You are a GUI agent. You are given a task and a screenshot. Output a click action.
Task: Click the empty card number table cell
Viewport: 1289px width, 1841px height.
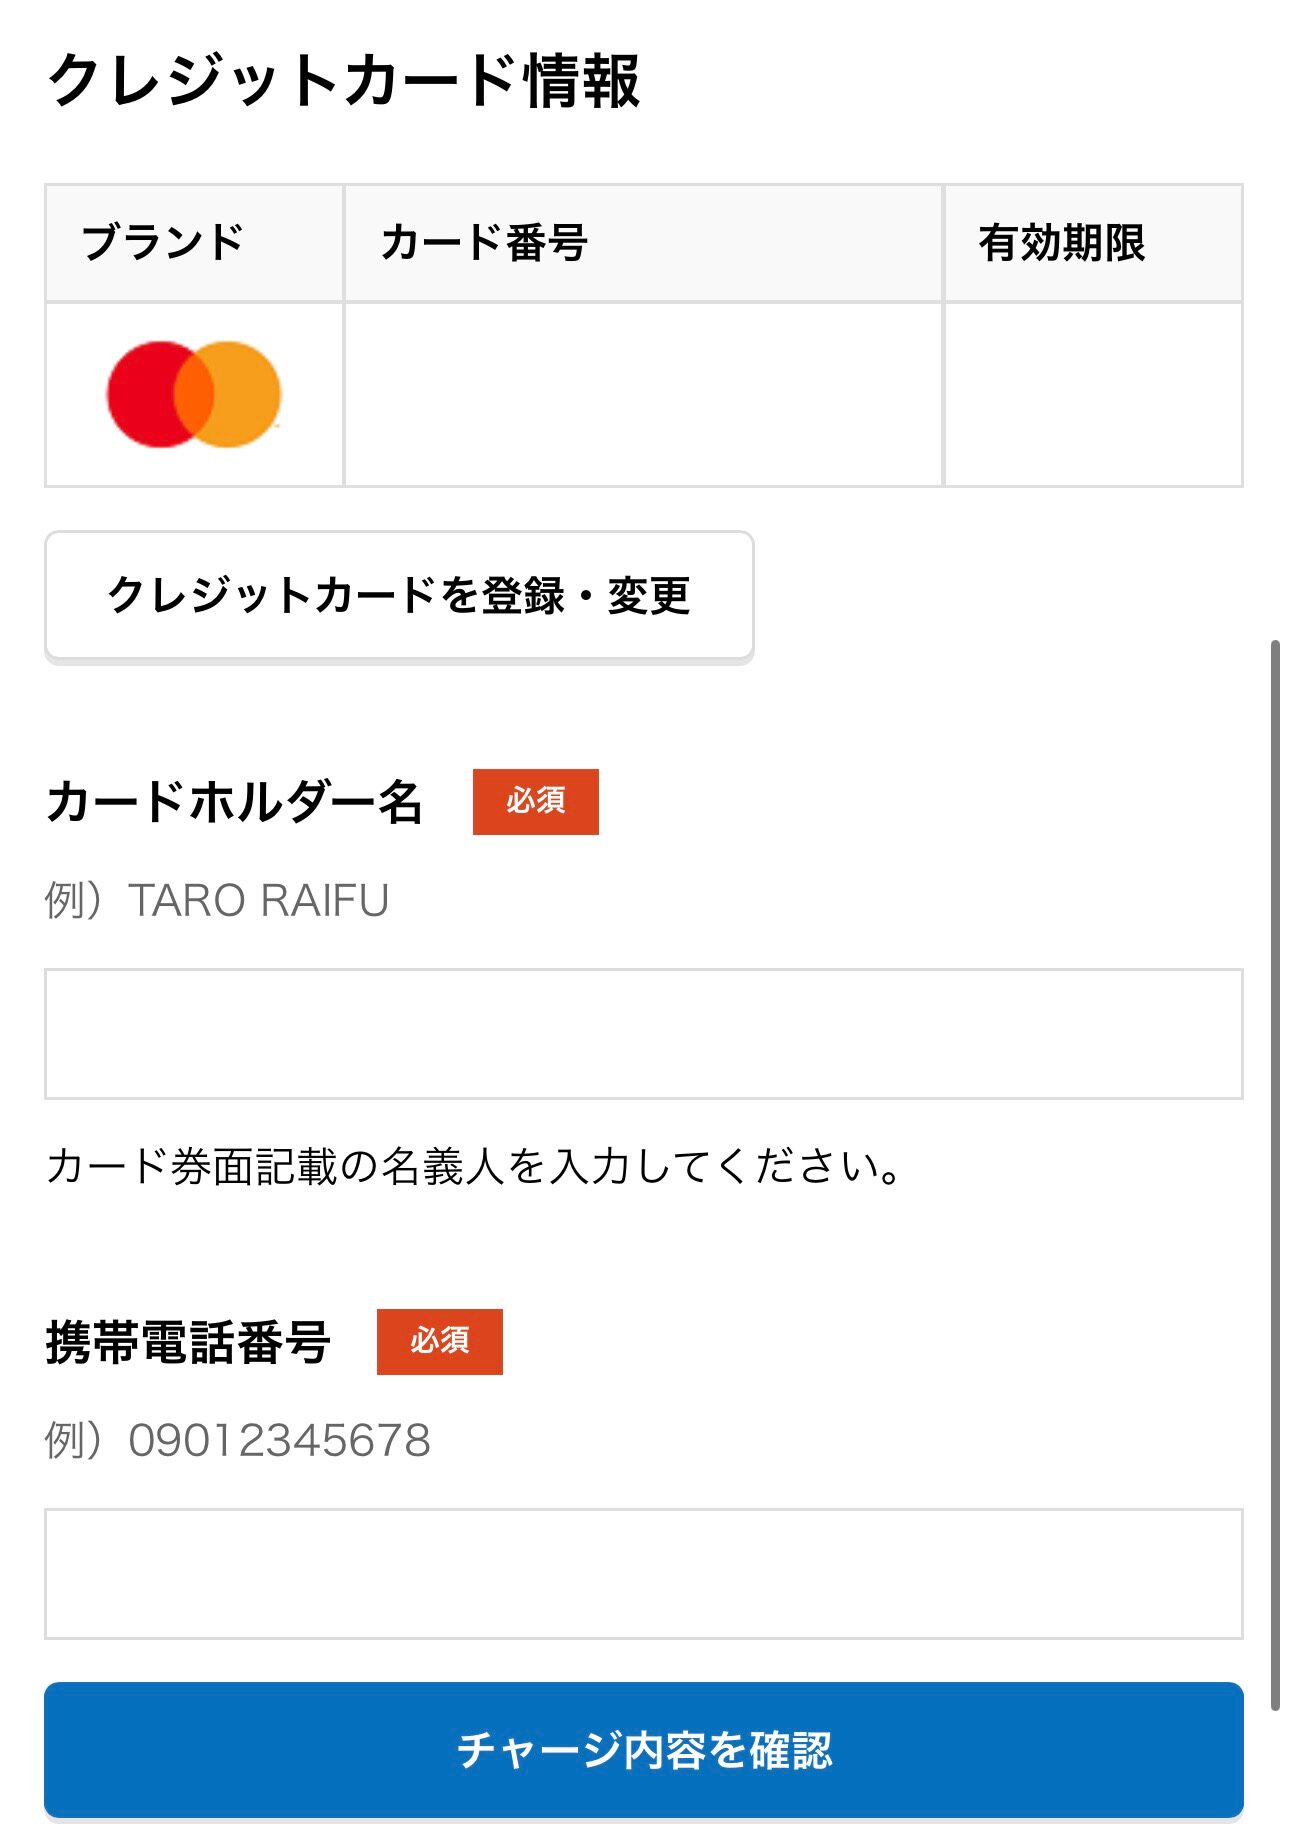(643, 394)
